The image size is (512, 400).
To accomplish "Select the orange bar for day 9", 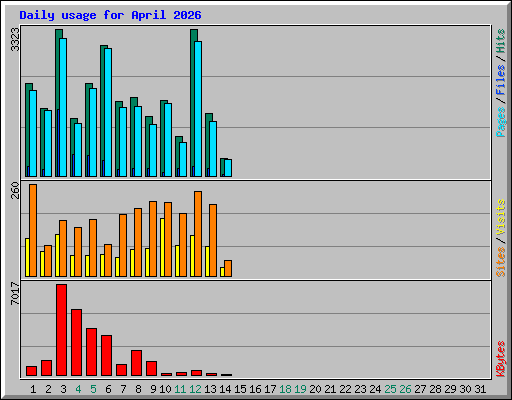I will coord(153,239).
